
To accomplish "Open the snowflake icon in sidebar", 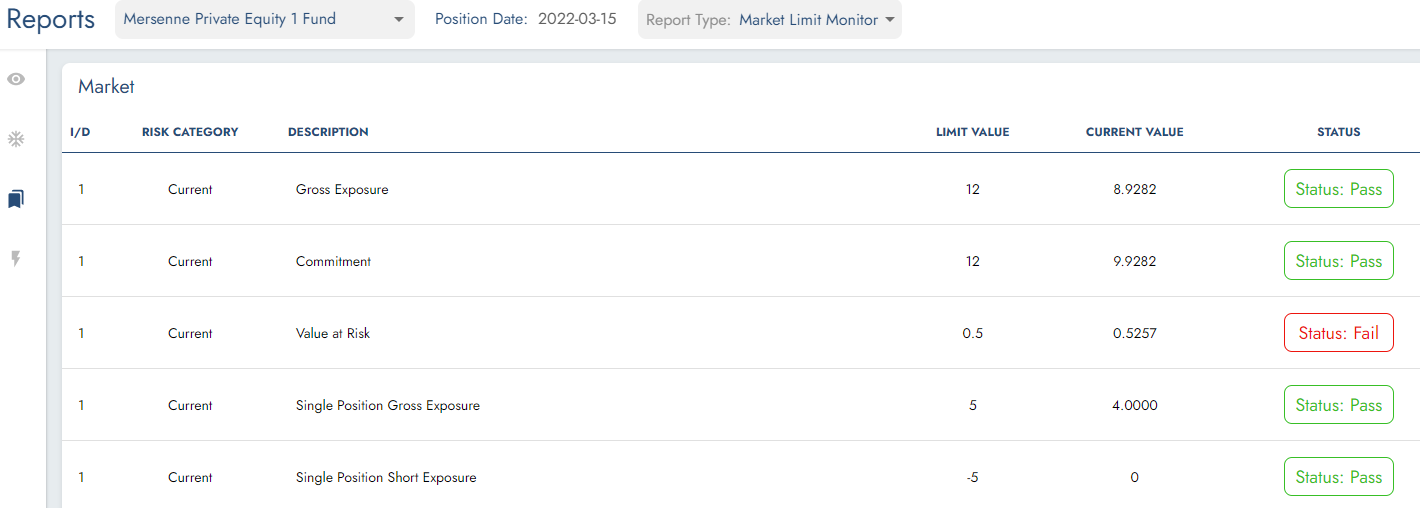I will click(x=16, y=139).
